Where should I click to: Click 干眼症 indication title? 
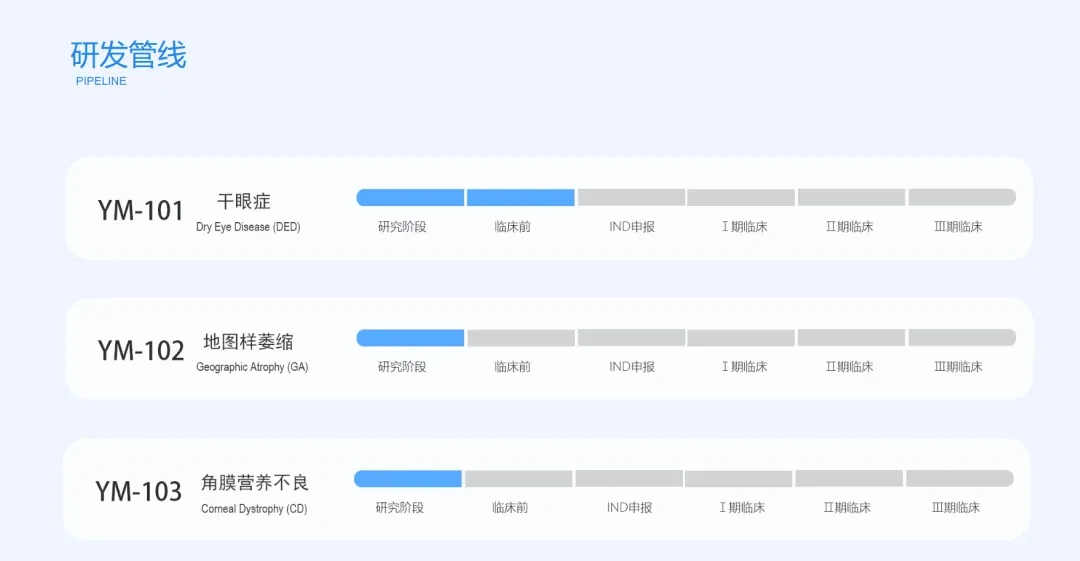[x=244, y=201]
